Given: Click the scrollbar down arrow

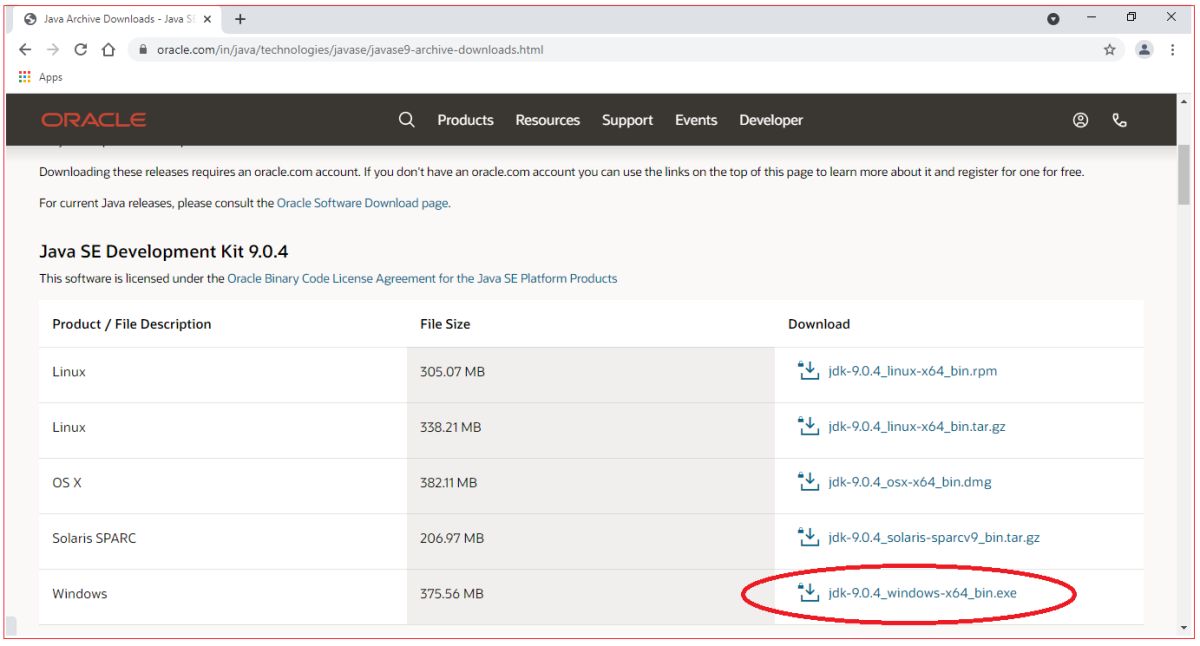Looking at the screenshot, I should pos(1184,626).
